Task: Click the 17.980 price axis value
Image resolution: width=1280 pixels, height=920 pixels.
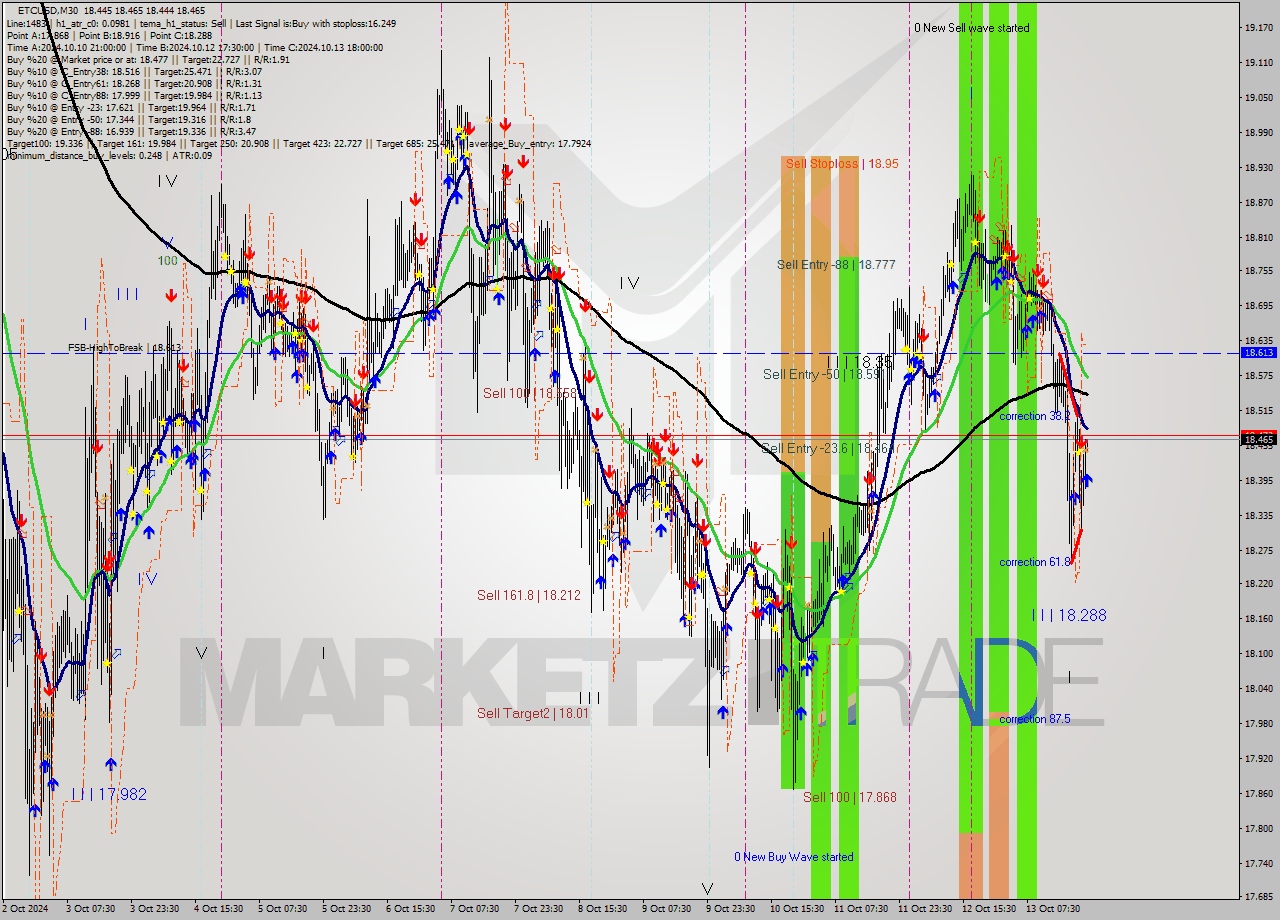Action: coord(1258,723)
